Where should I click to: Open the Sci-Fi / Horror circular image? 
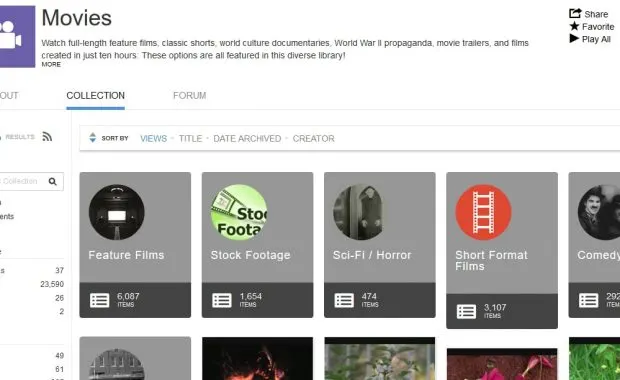pos(359,212)
